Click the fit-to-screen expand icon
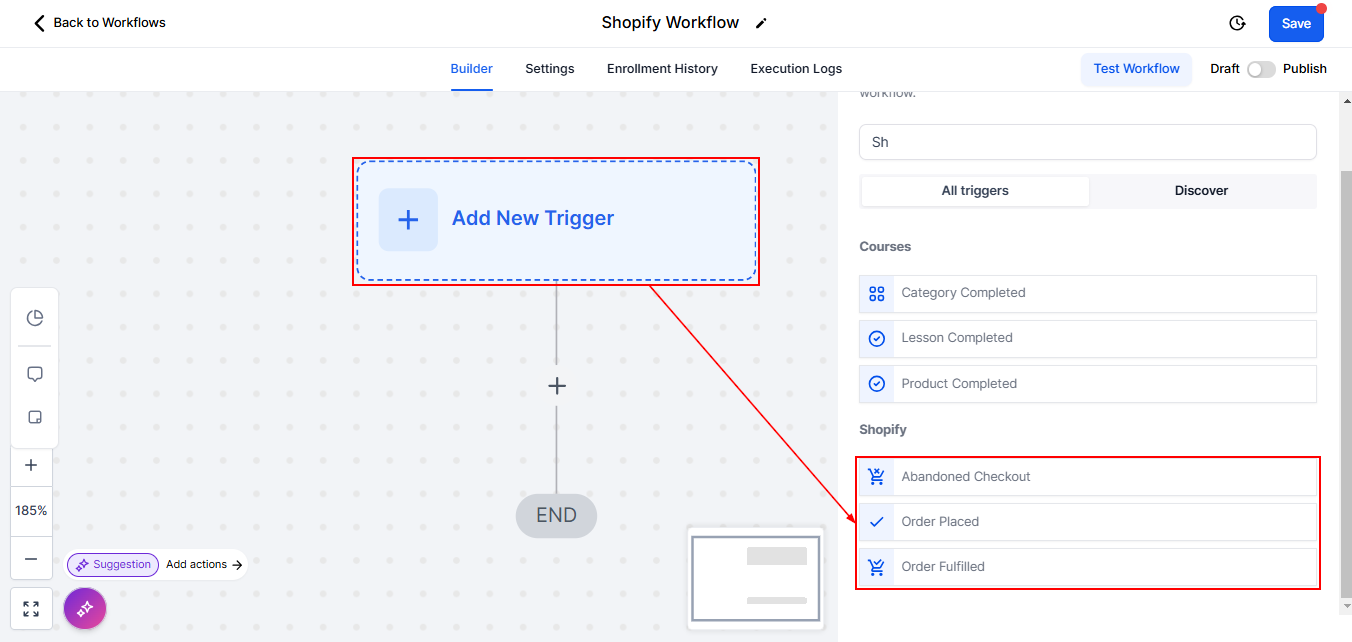The height and width of the screenshot is (642, 1352). pyautogui.click(x=31, y=608)
